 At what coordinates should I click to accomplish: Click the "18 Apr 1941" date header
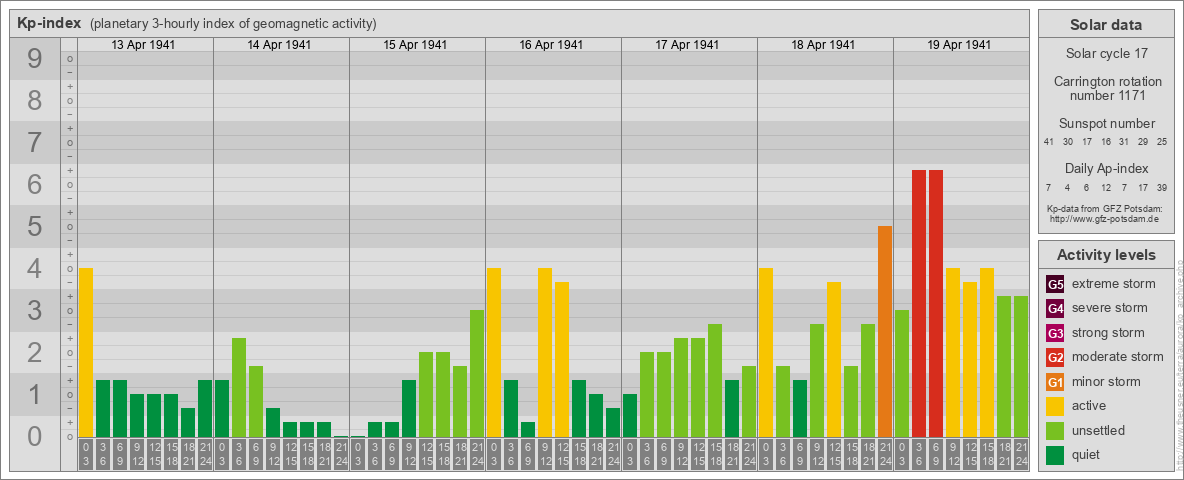(x=823, y=45)
